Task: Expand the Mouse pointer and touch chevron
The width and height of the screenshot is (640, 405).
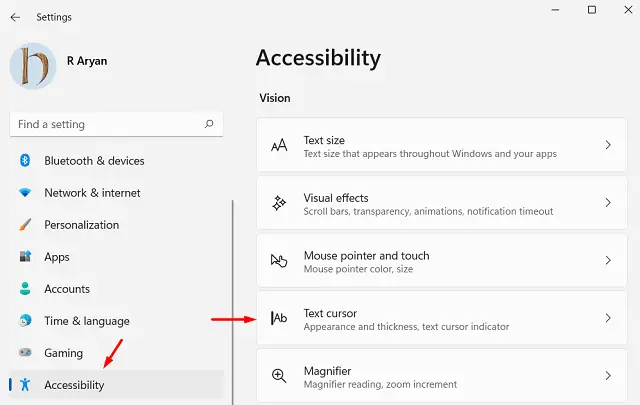Action: pos(608,261)
